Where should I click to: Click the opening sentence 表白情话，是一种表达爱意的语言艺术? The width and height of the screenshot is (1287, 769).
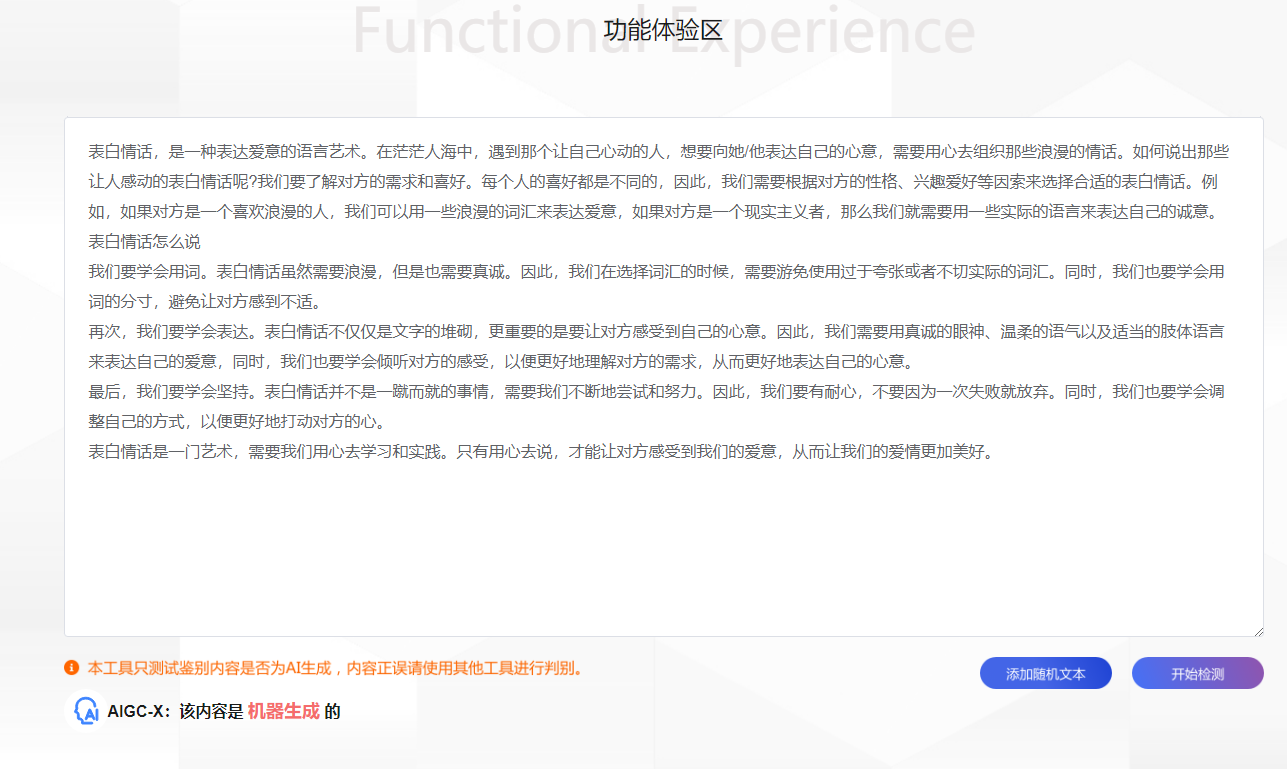(x=229, y=152)
